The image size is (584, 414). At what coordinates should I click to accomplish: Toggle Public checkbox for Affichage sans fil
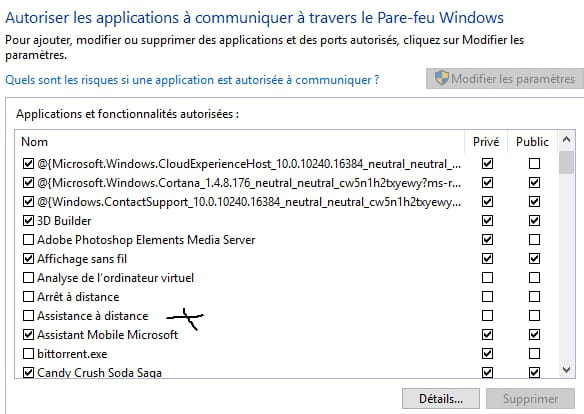coord(534,258)
